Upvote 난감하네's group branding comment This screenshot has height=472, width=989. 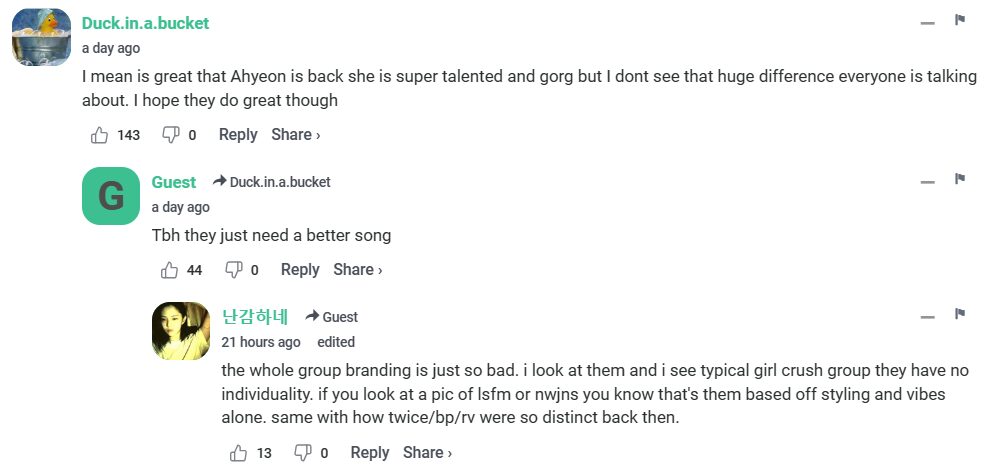tap(239, 453)
